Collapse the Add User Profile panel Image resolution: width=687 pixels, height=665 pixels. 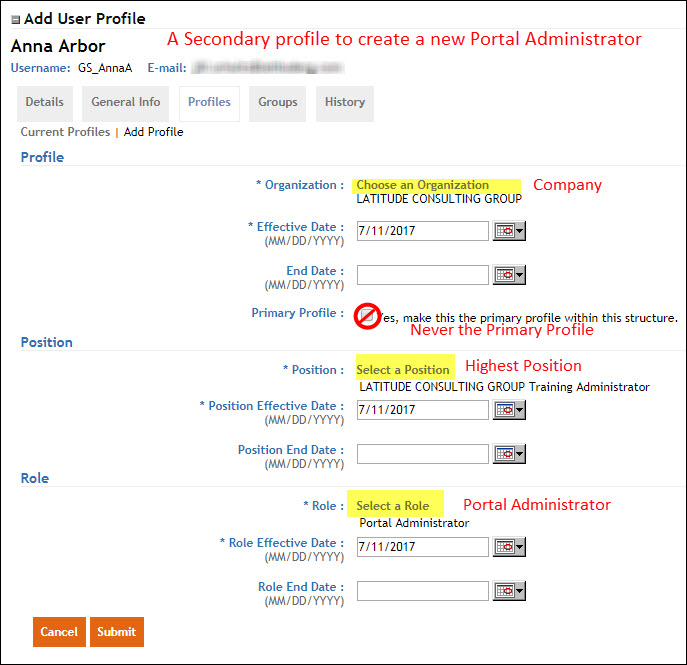tap(15, 19)
